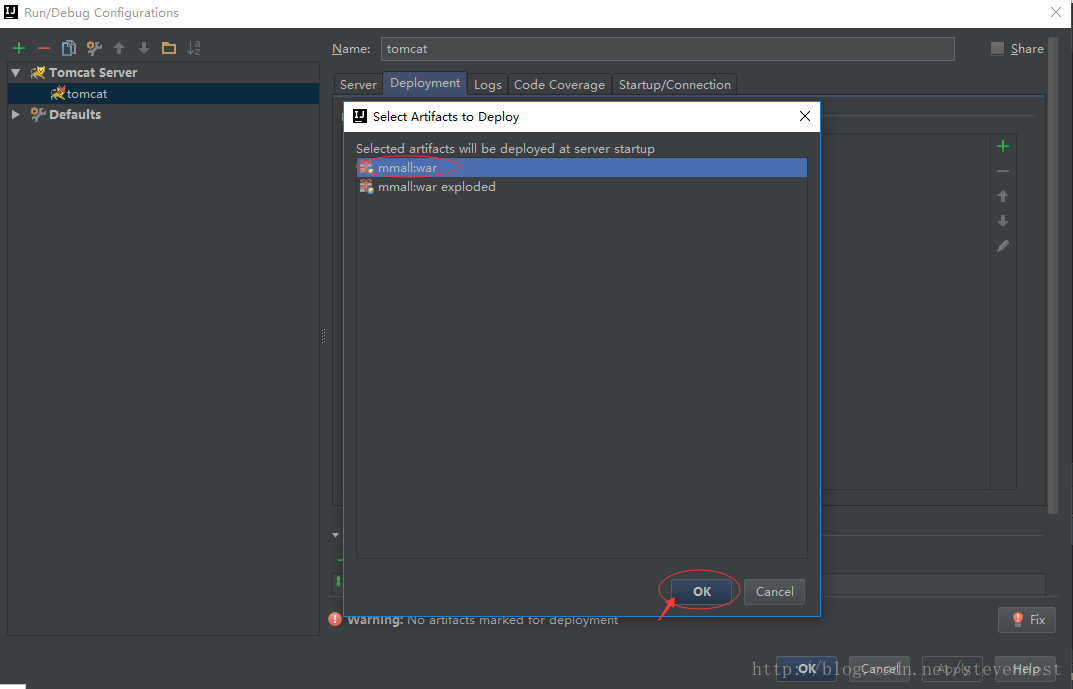Copy configuration using the copy icon

[68, 48]
